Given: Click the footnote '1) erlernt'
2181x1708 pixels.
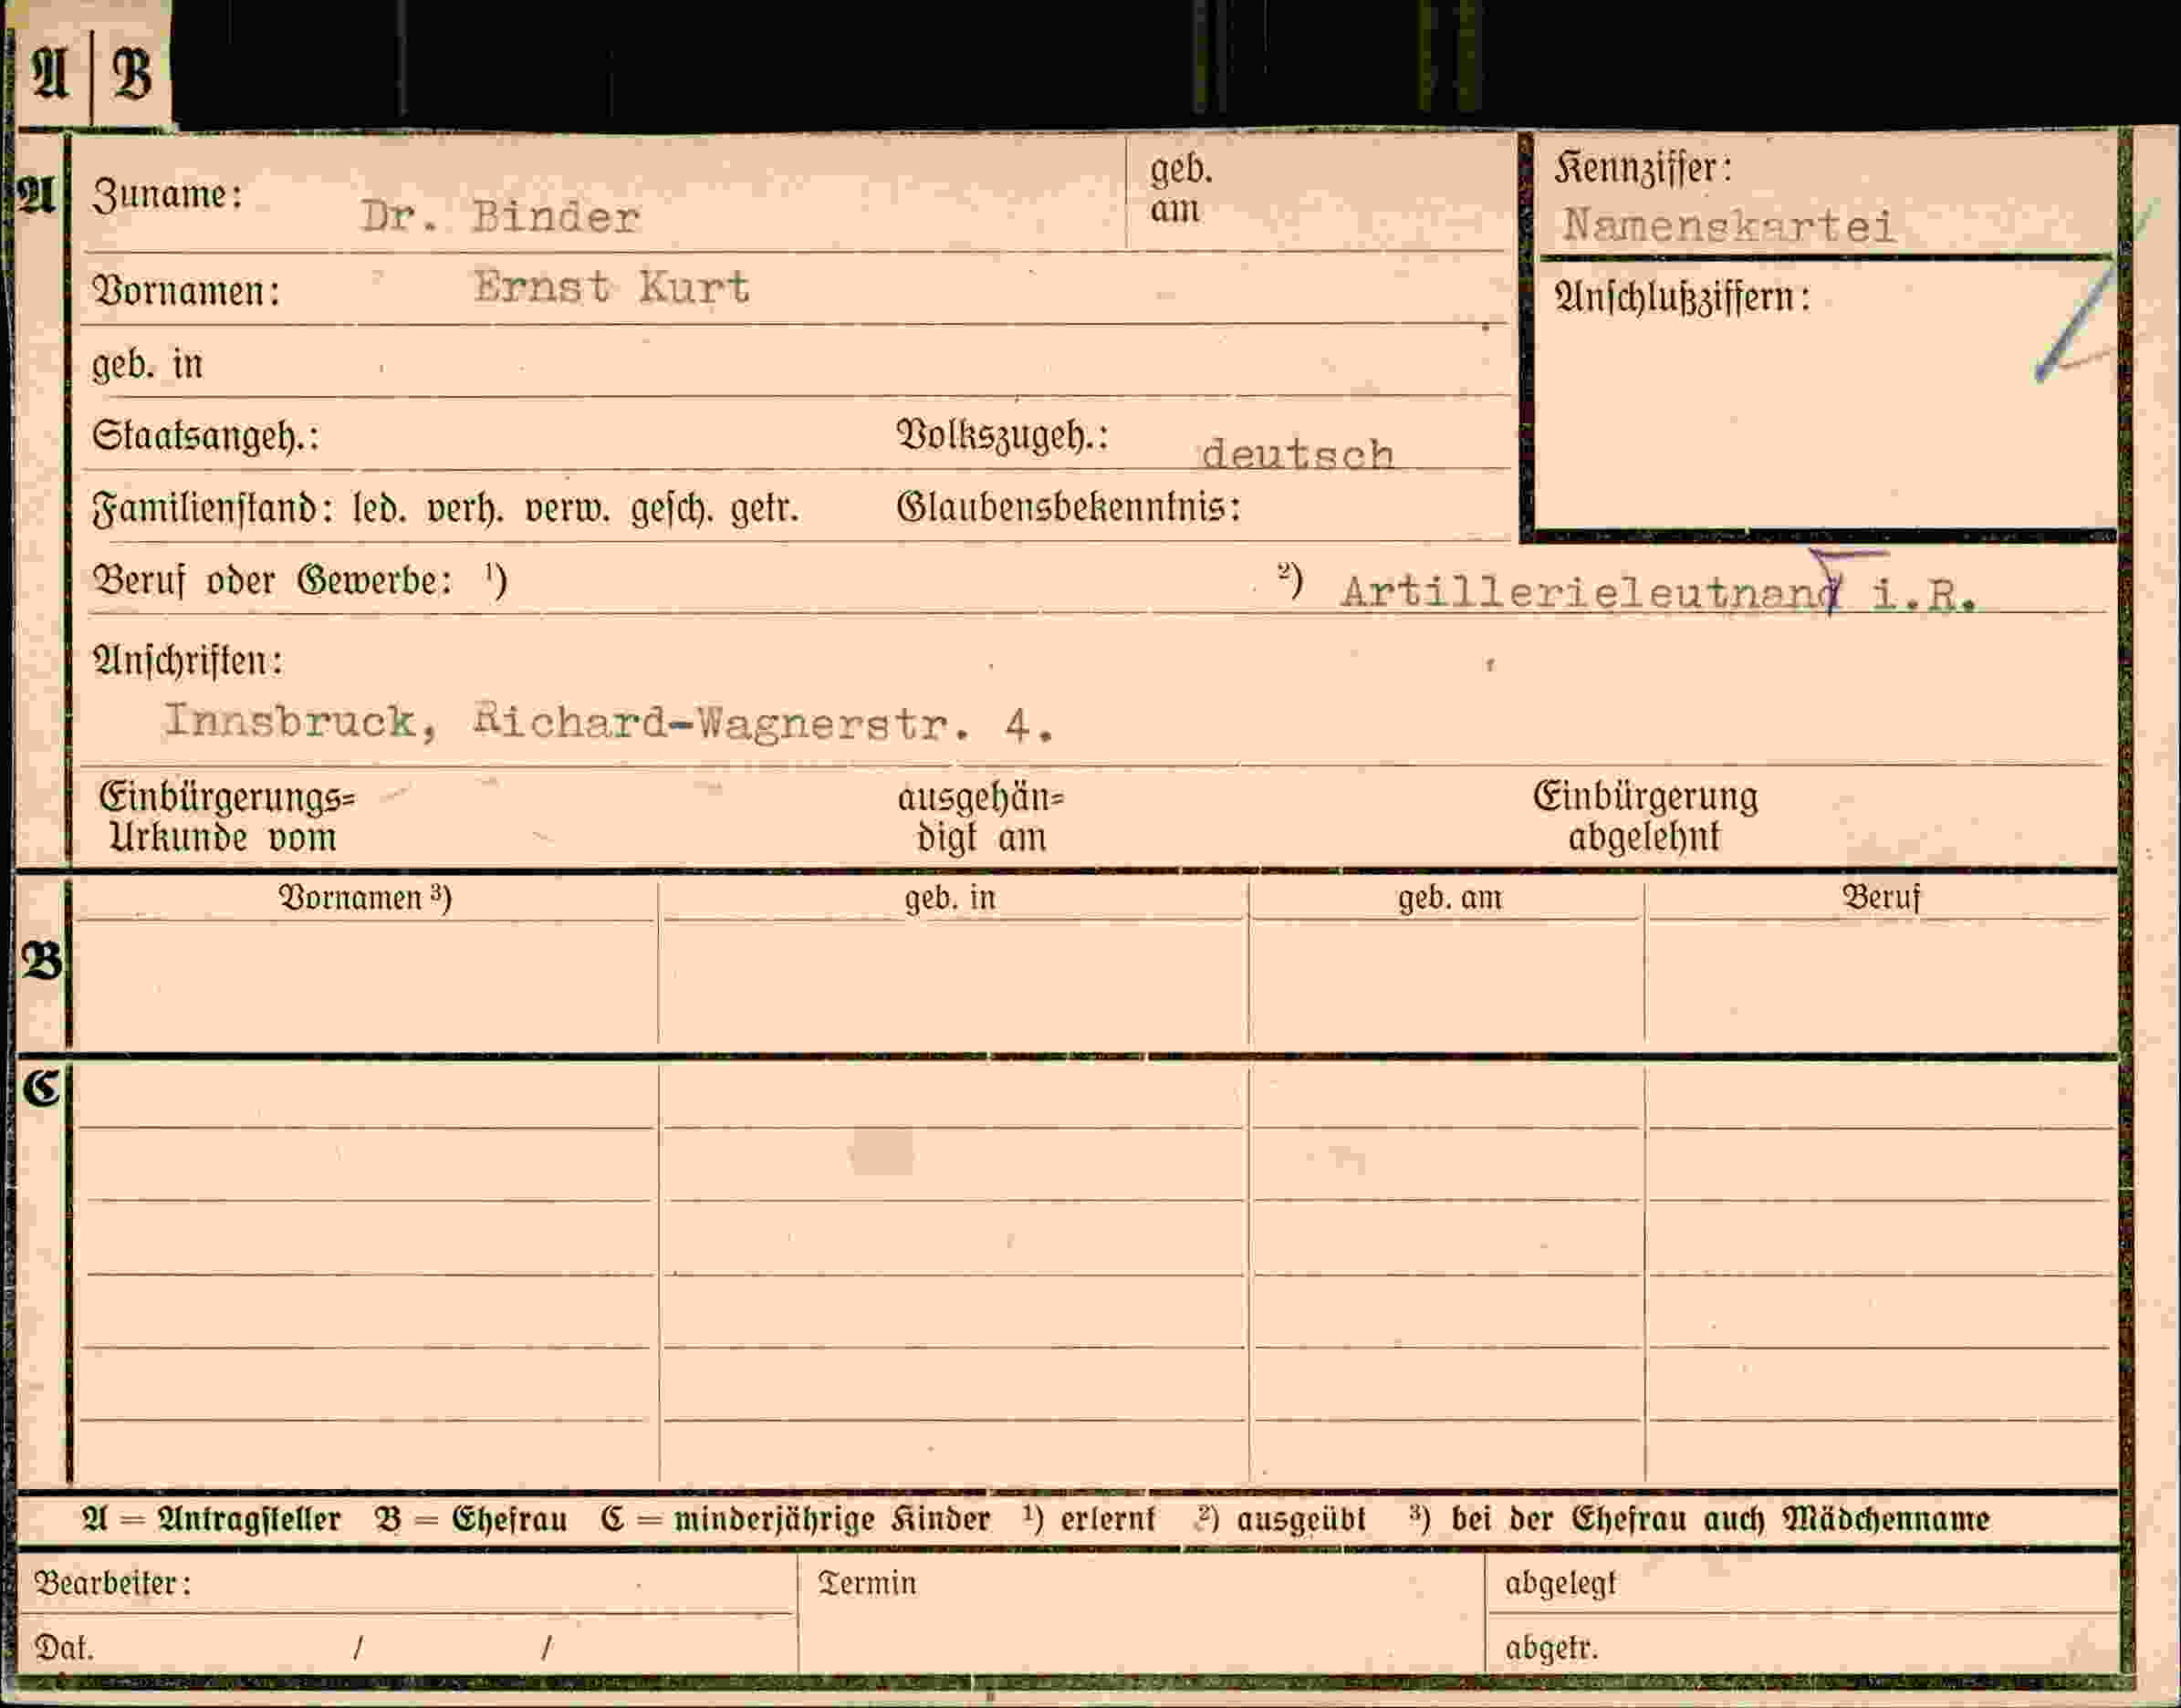Looking at the screenshot, I should point(1089,1519).
